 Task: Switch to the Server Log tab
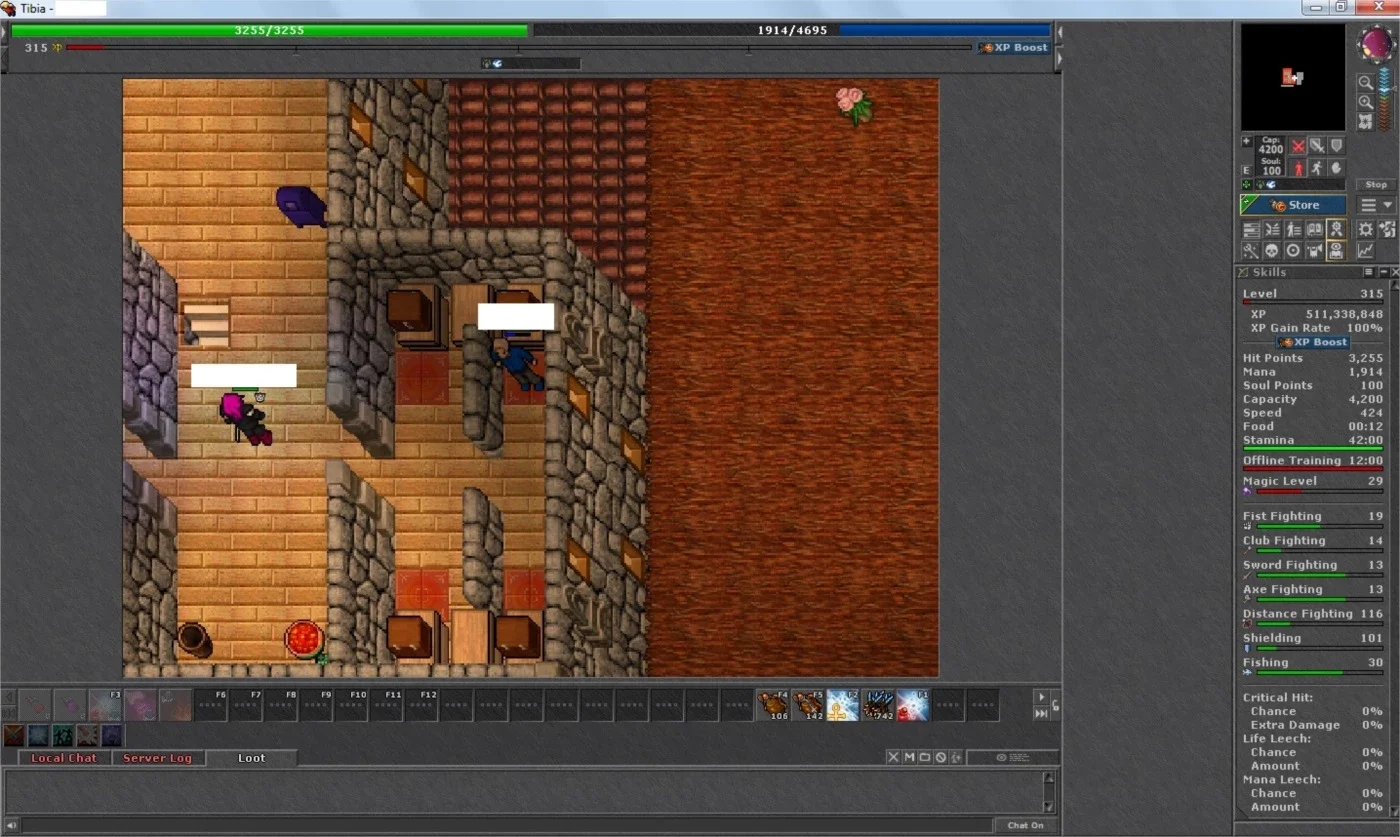[x=157, y=758]
